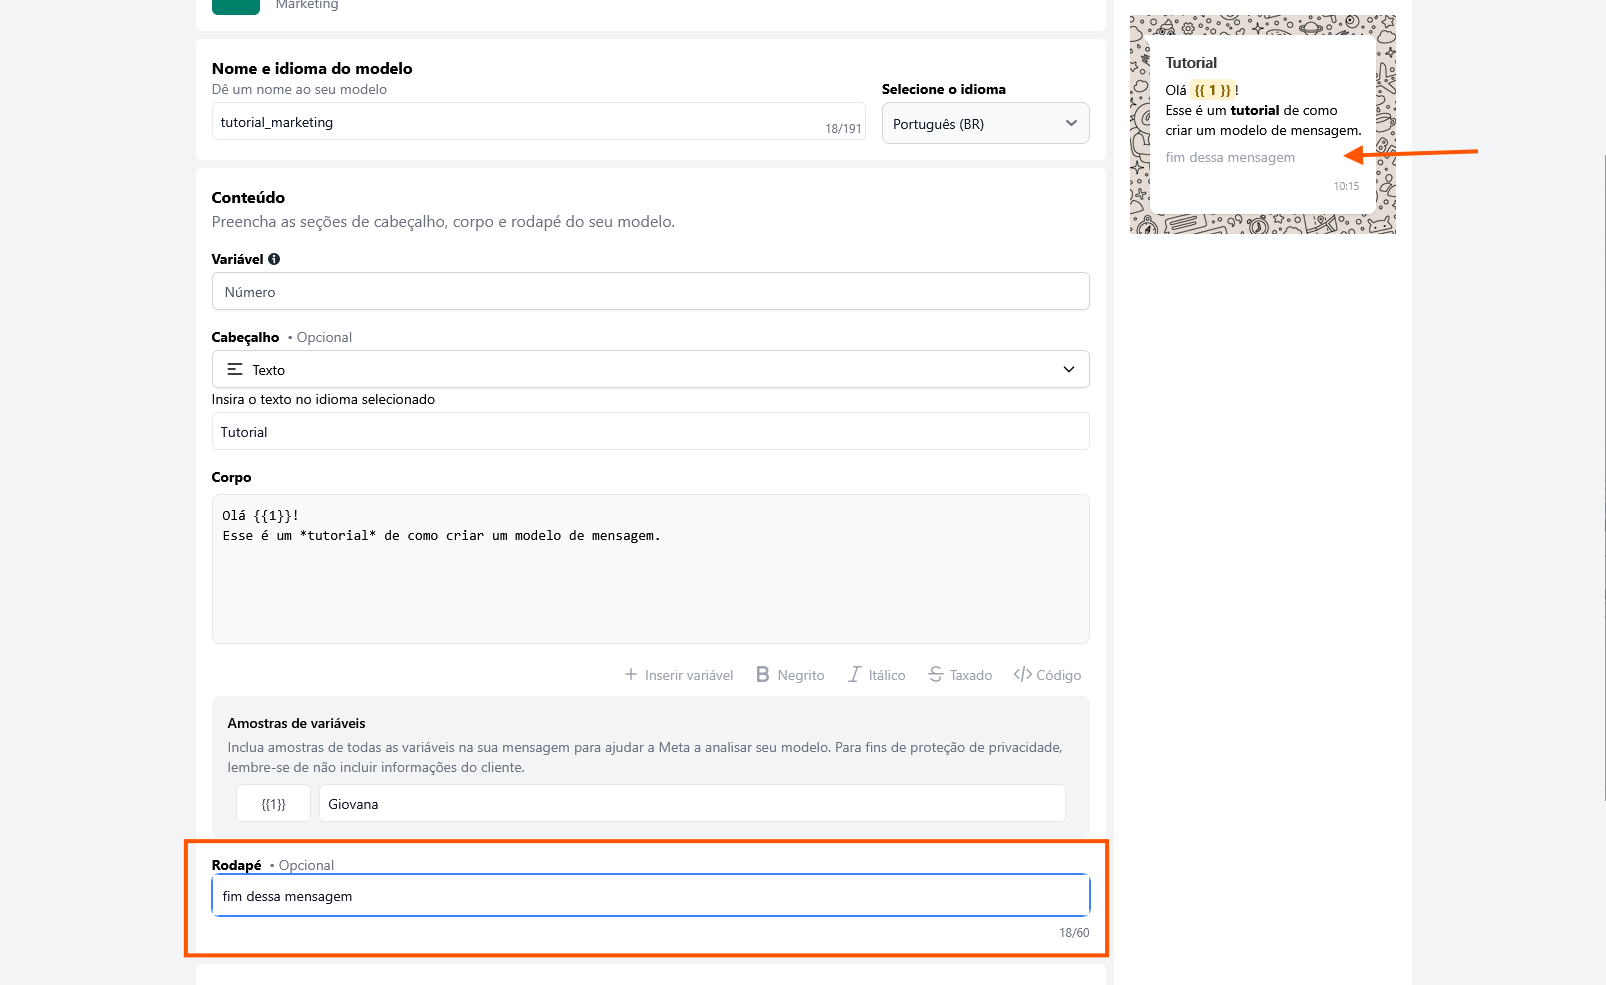This screenshot has height=985, width=1606.
Task: Open the Variável Número selector
Action: tap(650, 292)
